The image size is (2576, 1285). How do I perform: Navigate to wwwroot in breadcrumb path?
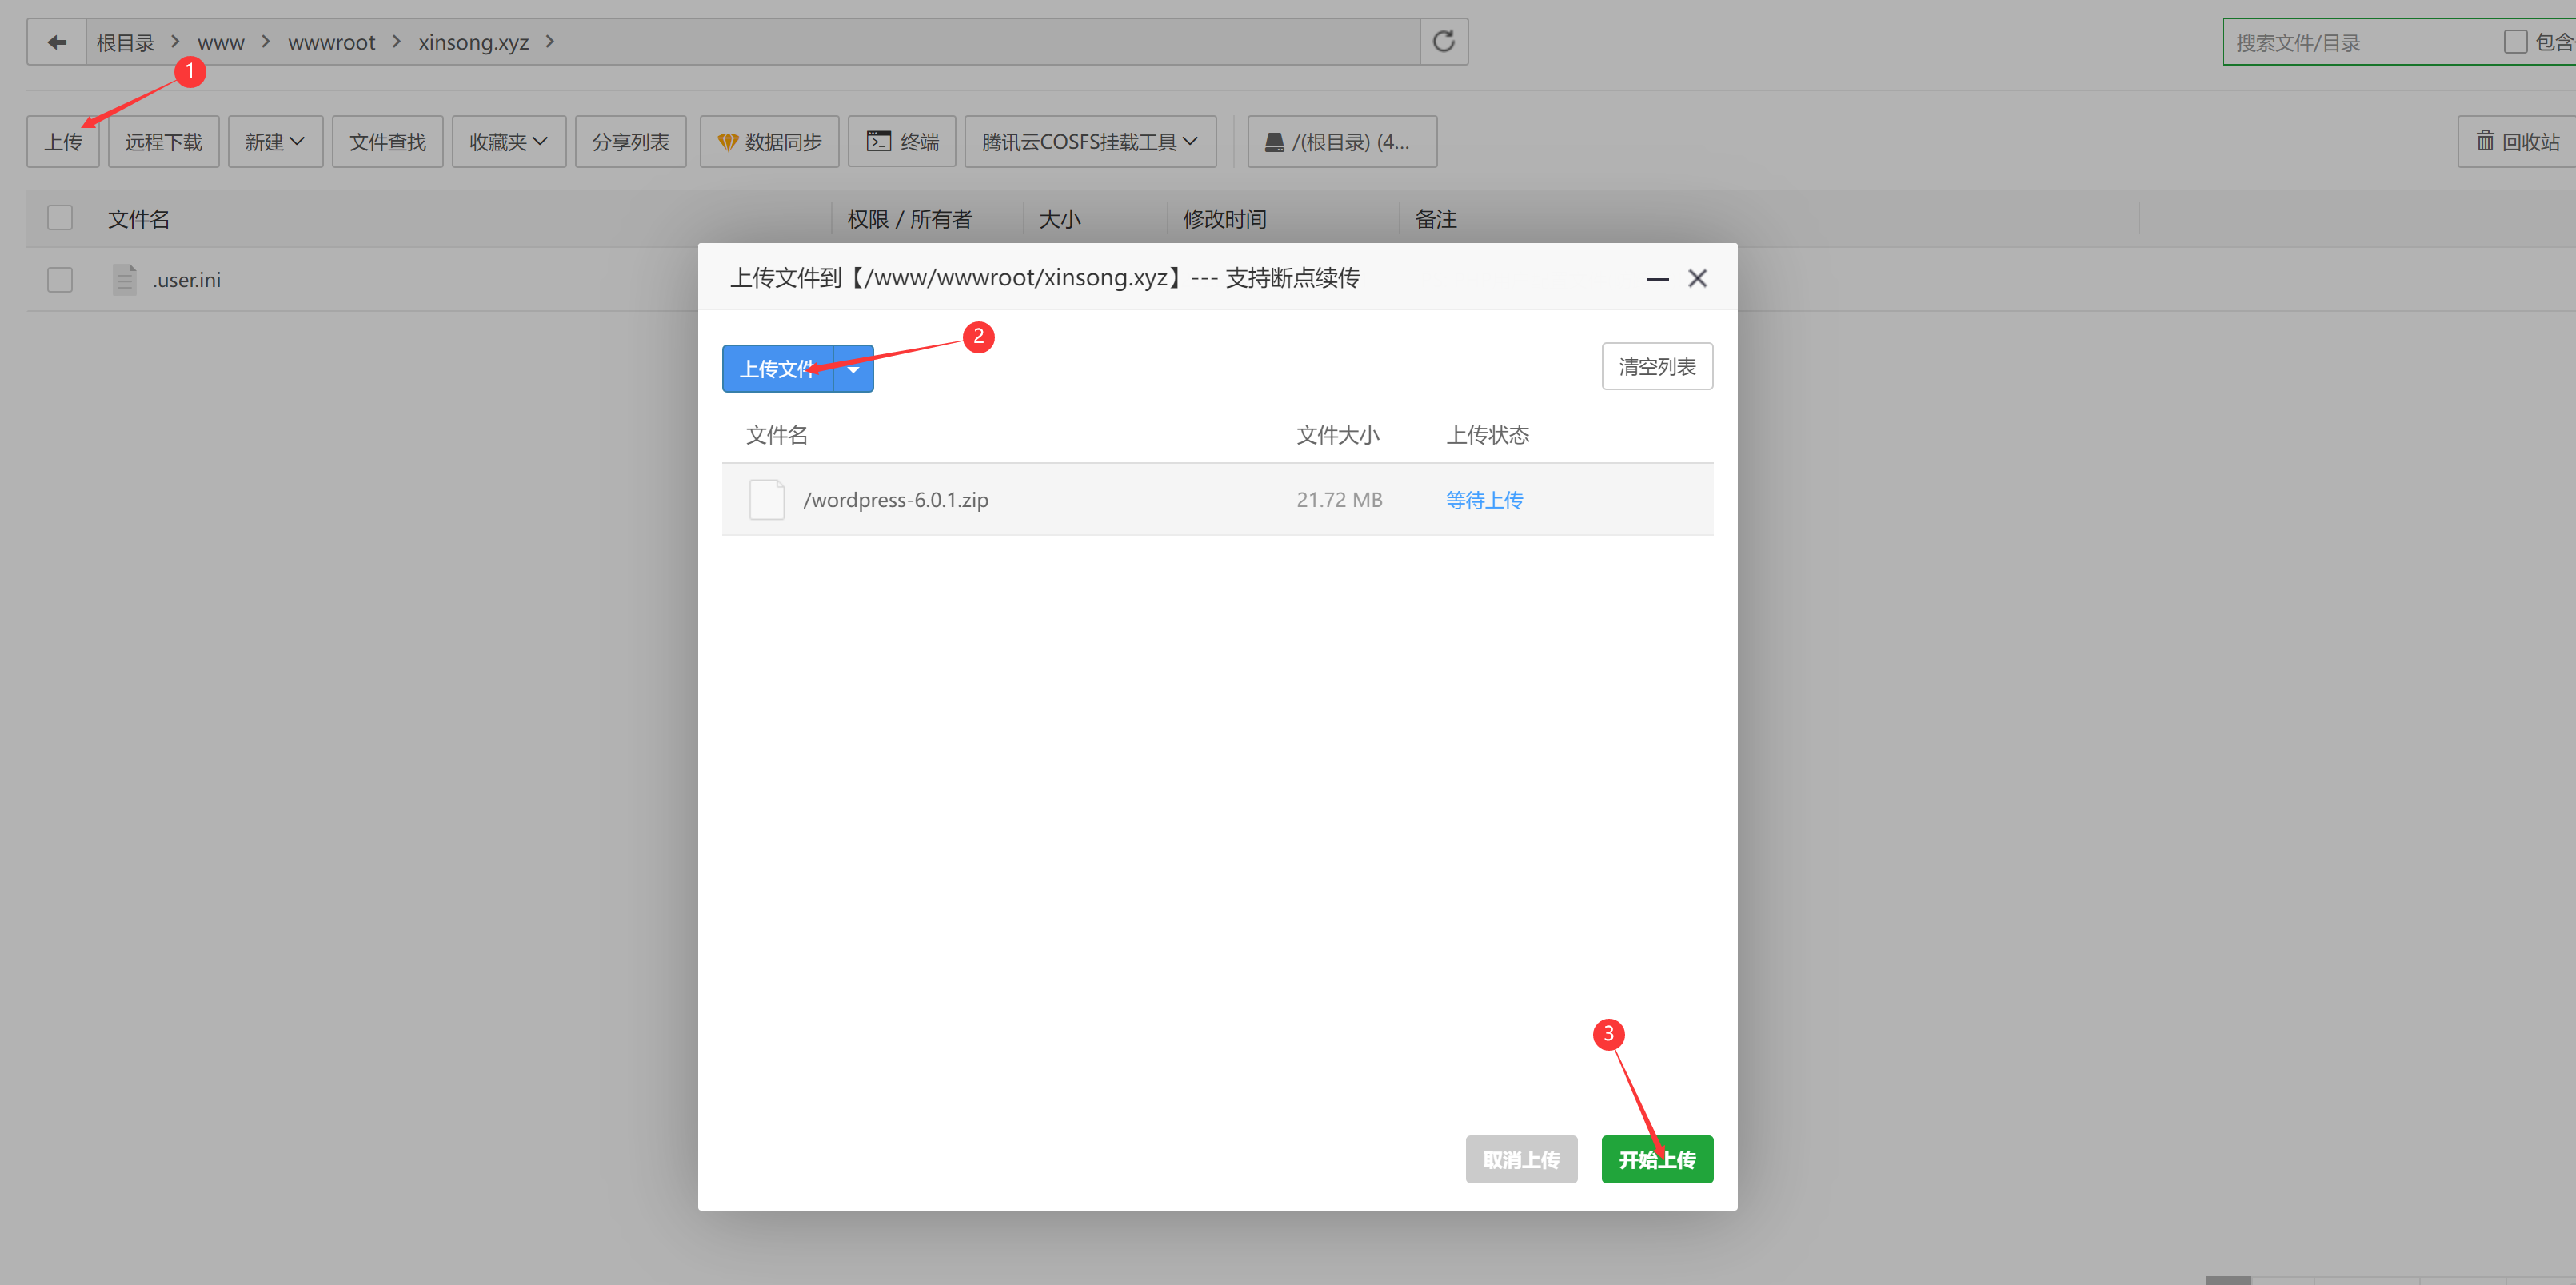click(331, 42)
